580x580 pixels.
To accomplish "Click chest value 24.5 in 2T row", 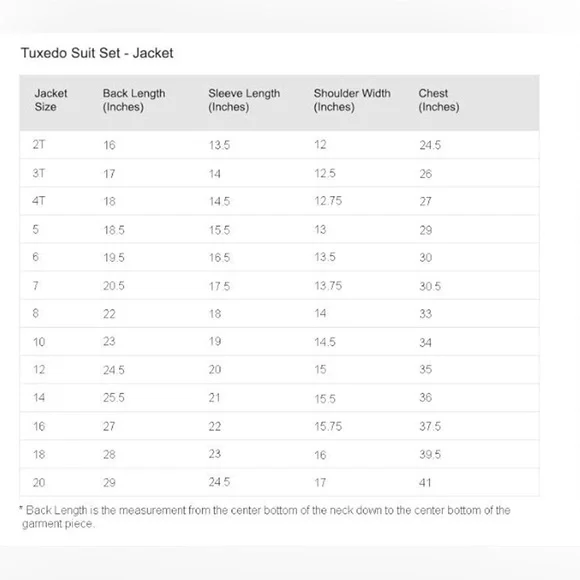I will click(430, 145).
